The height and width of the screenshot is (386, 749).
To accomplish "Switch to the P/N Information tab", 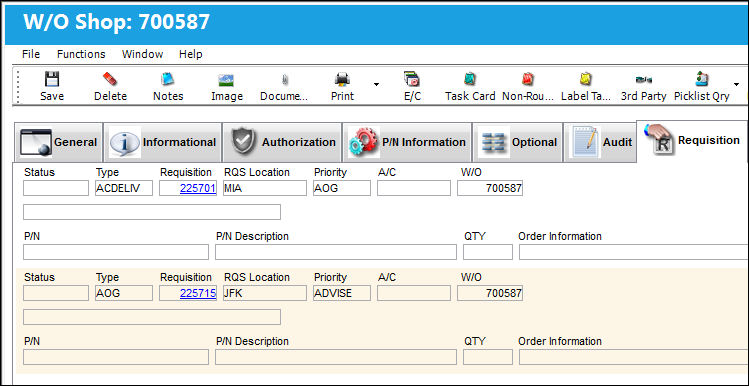I will point(407,142).
